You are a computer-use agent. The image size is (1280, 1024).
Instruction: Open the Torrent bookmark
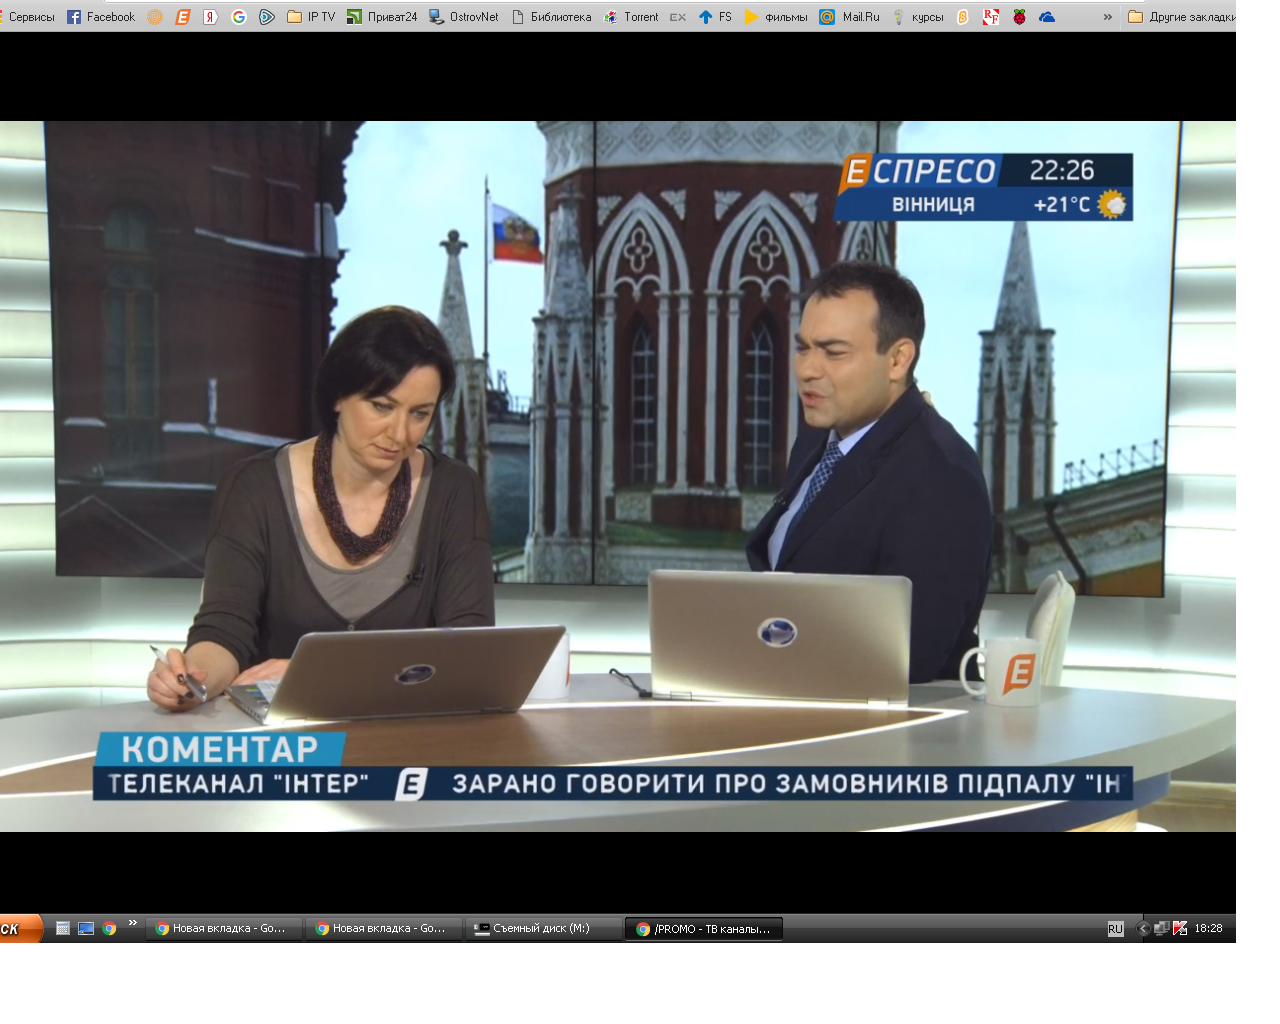pyautogui.click(x=631, y=17)
